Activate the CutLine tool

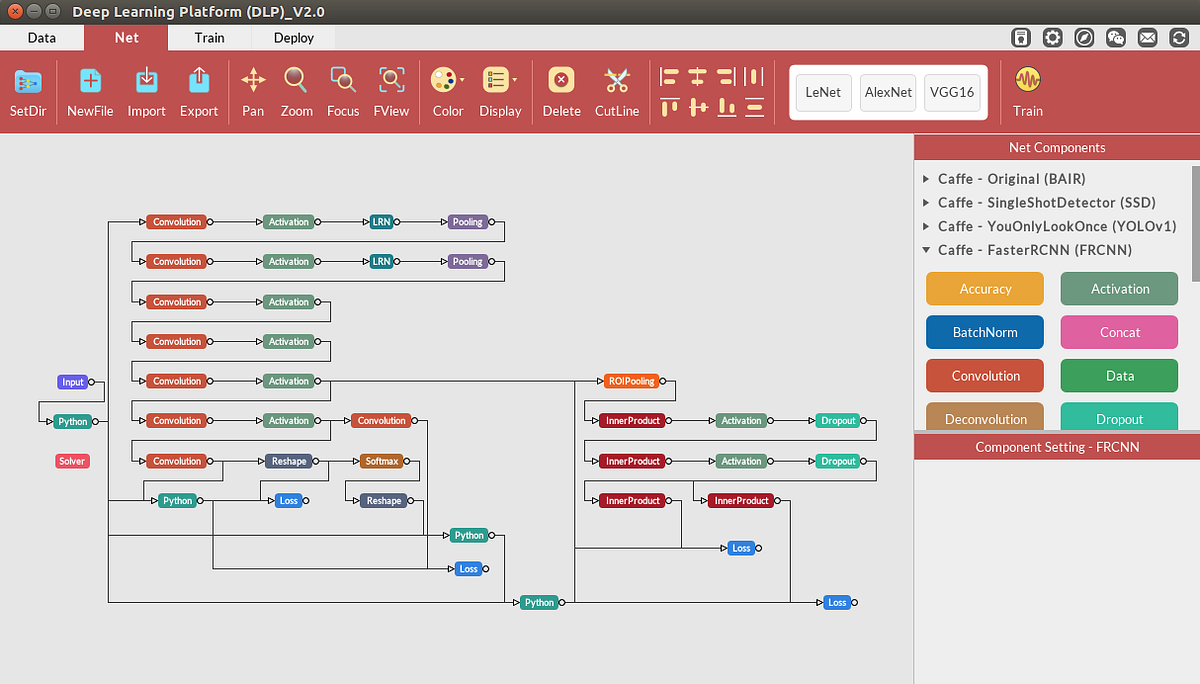[616, 91]
